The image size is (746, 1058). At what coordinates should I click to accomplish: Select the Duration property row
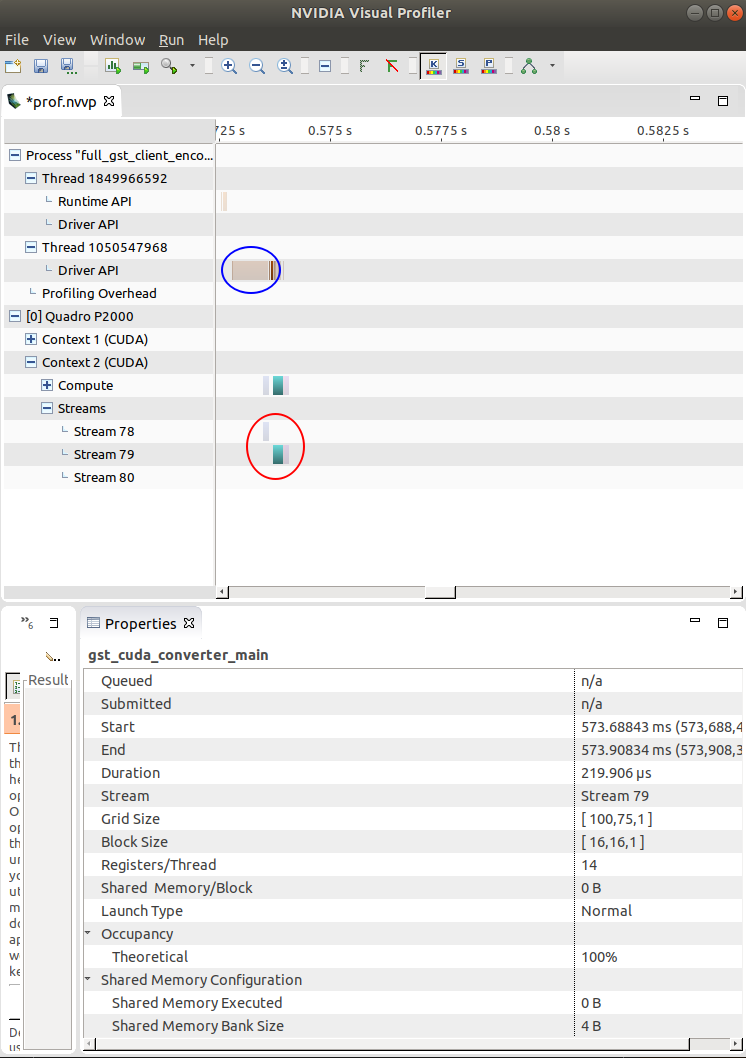coord(413,773)
